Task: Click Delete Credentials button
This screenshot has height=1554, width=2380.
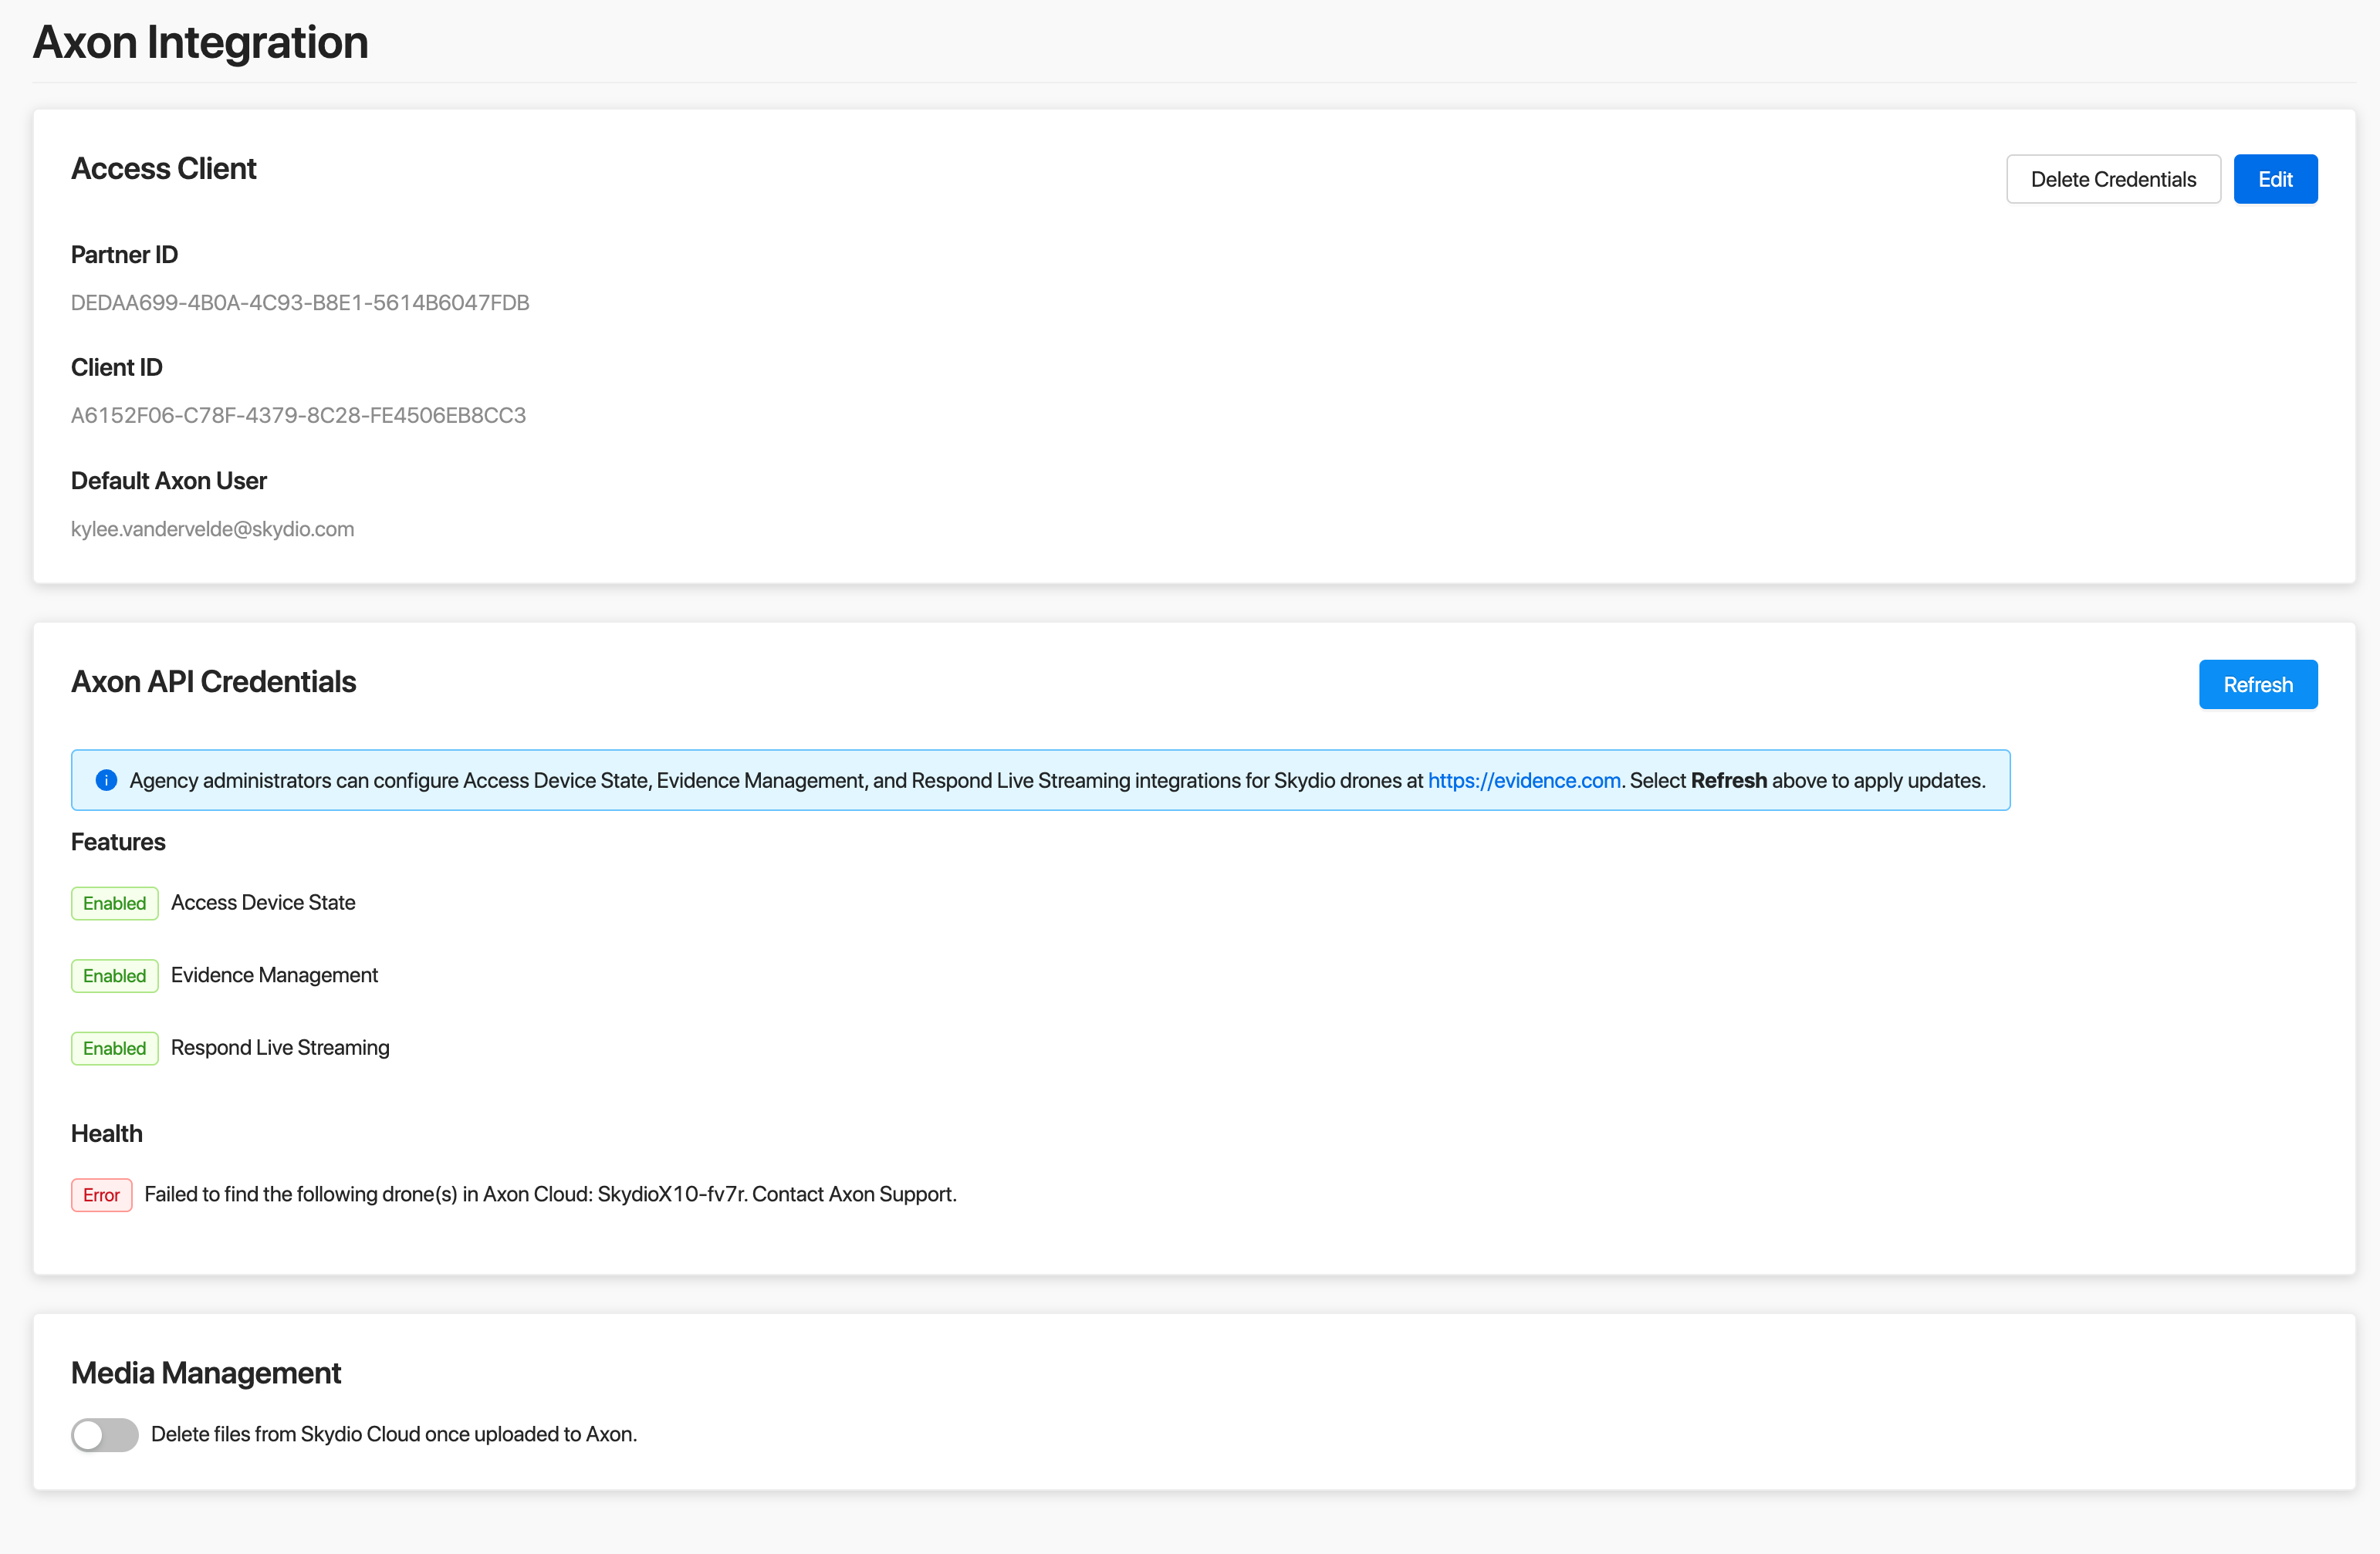Action: point(2112,179)
